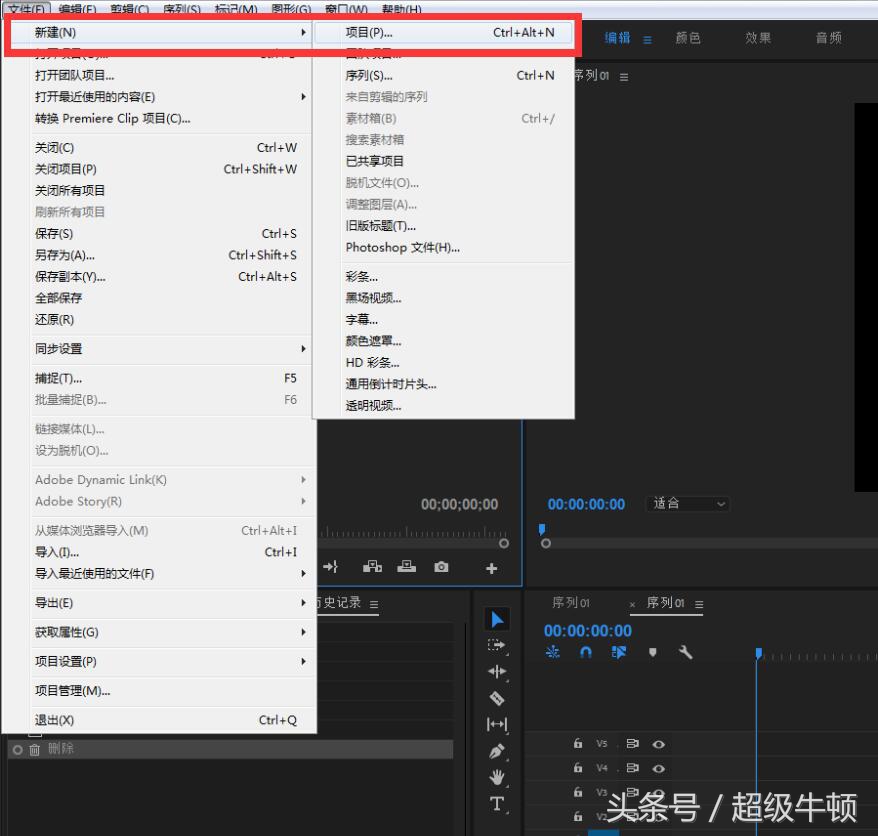Click the plus Button Editor in program monitor
Viewport: 878px width, 836px height.
click(490, 566)
